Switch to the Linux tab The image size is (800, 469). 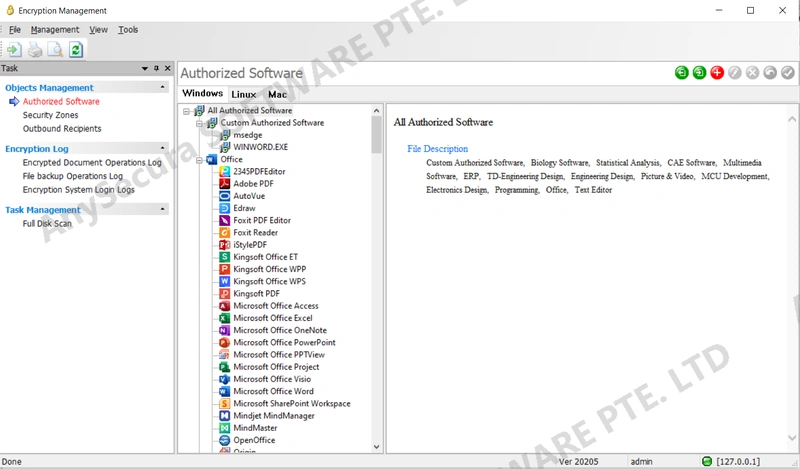tap(243, 94)
